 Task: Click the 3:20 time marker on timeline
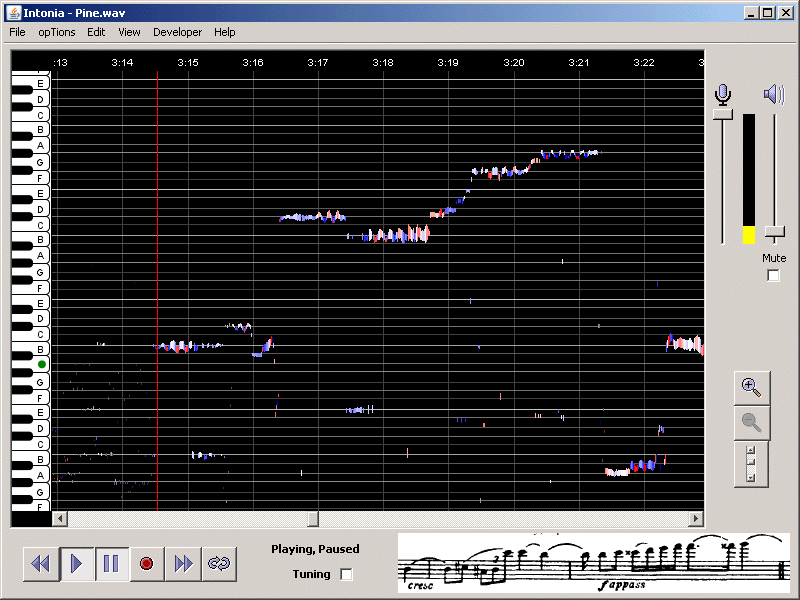[x=514, y=62]
